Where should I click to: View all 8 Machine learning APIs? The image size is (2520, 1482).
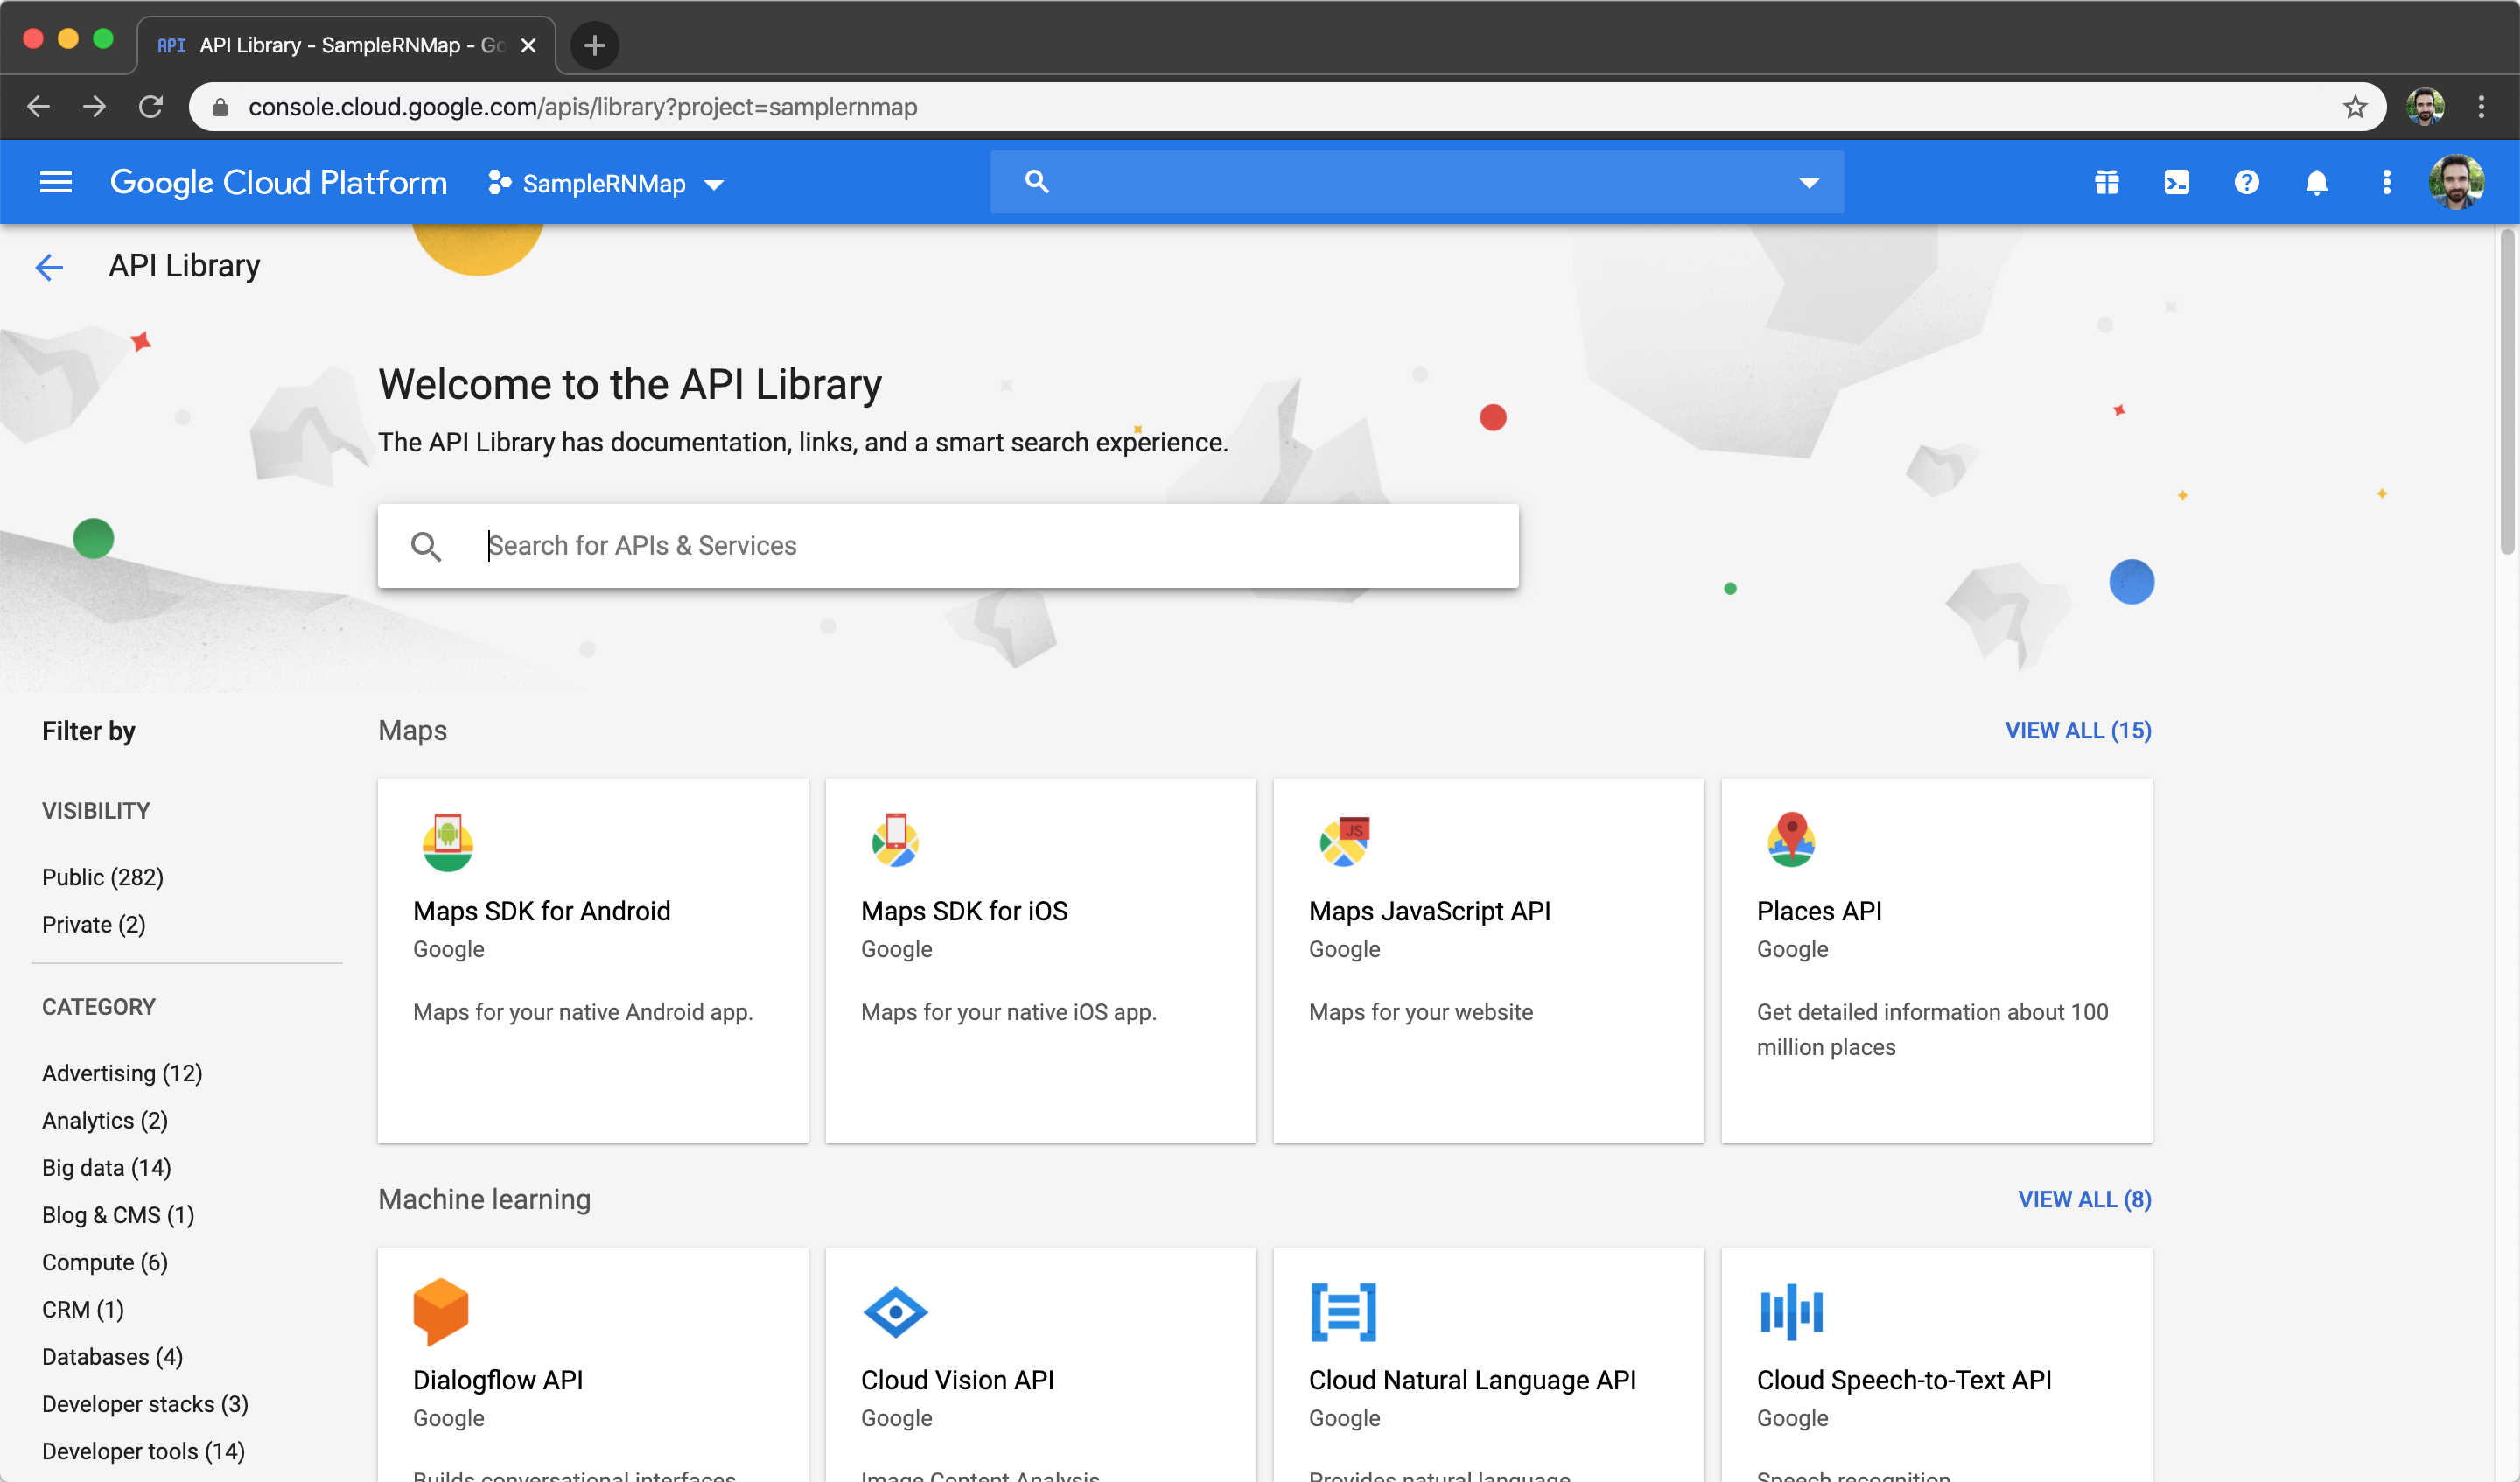[x=2083, y=1199]
